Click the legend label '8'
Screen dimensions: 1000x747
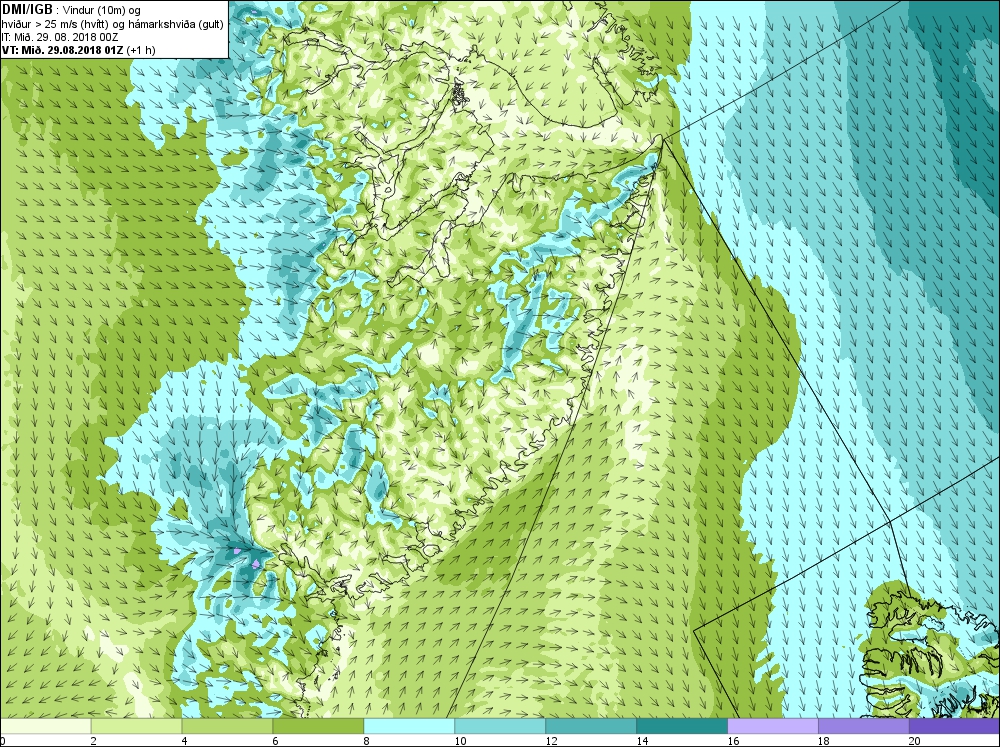point(366,741)
